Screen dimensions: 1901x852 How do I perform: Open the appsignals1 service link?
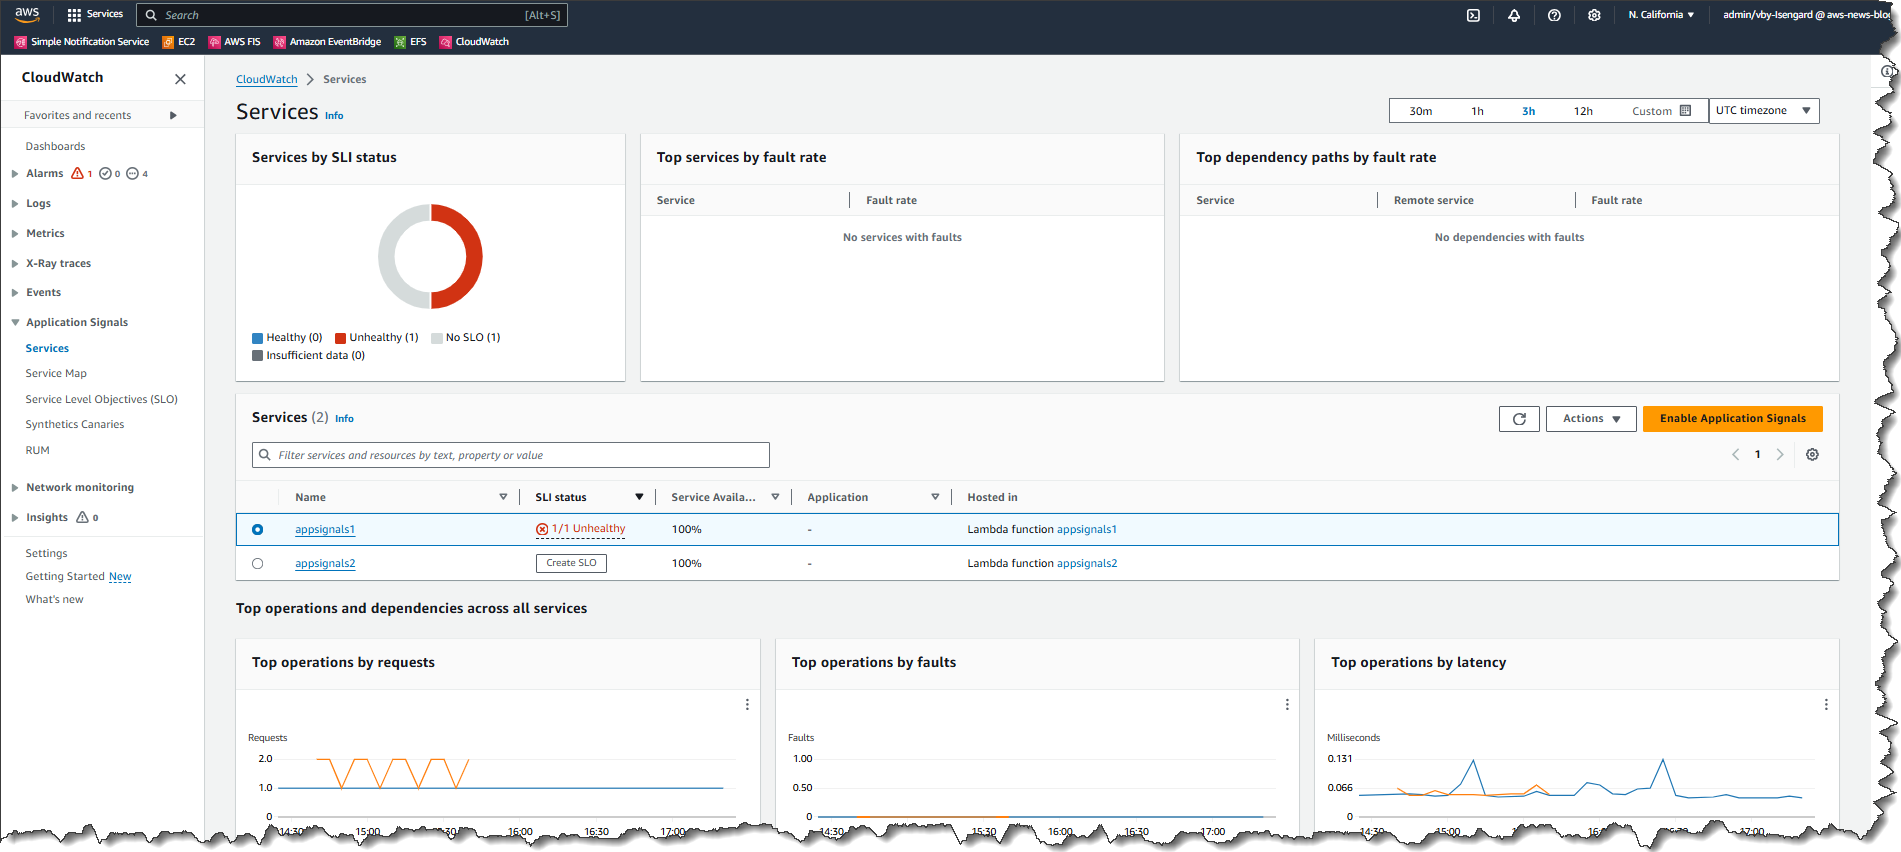(x=325, y=530)
